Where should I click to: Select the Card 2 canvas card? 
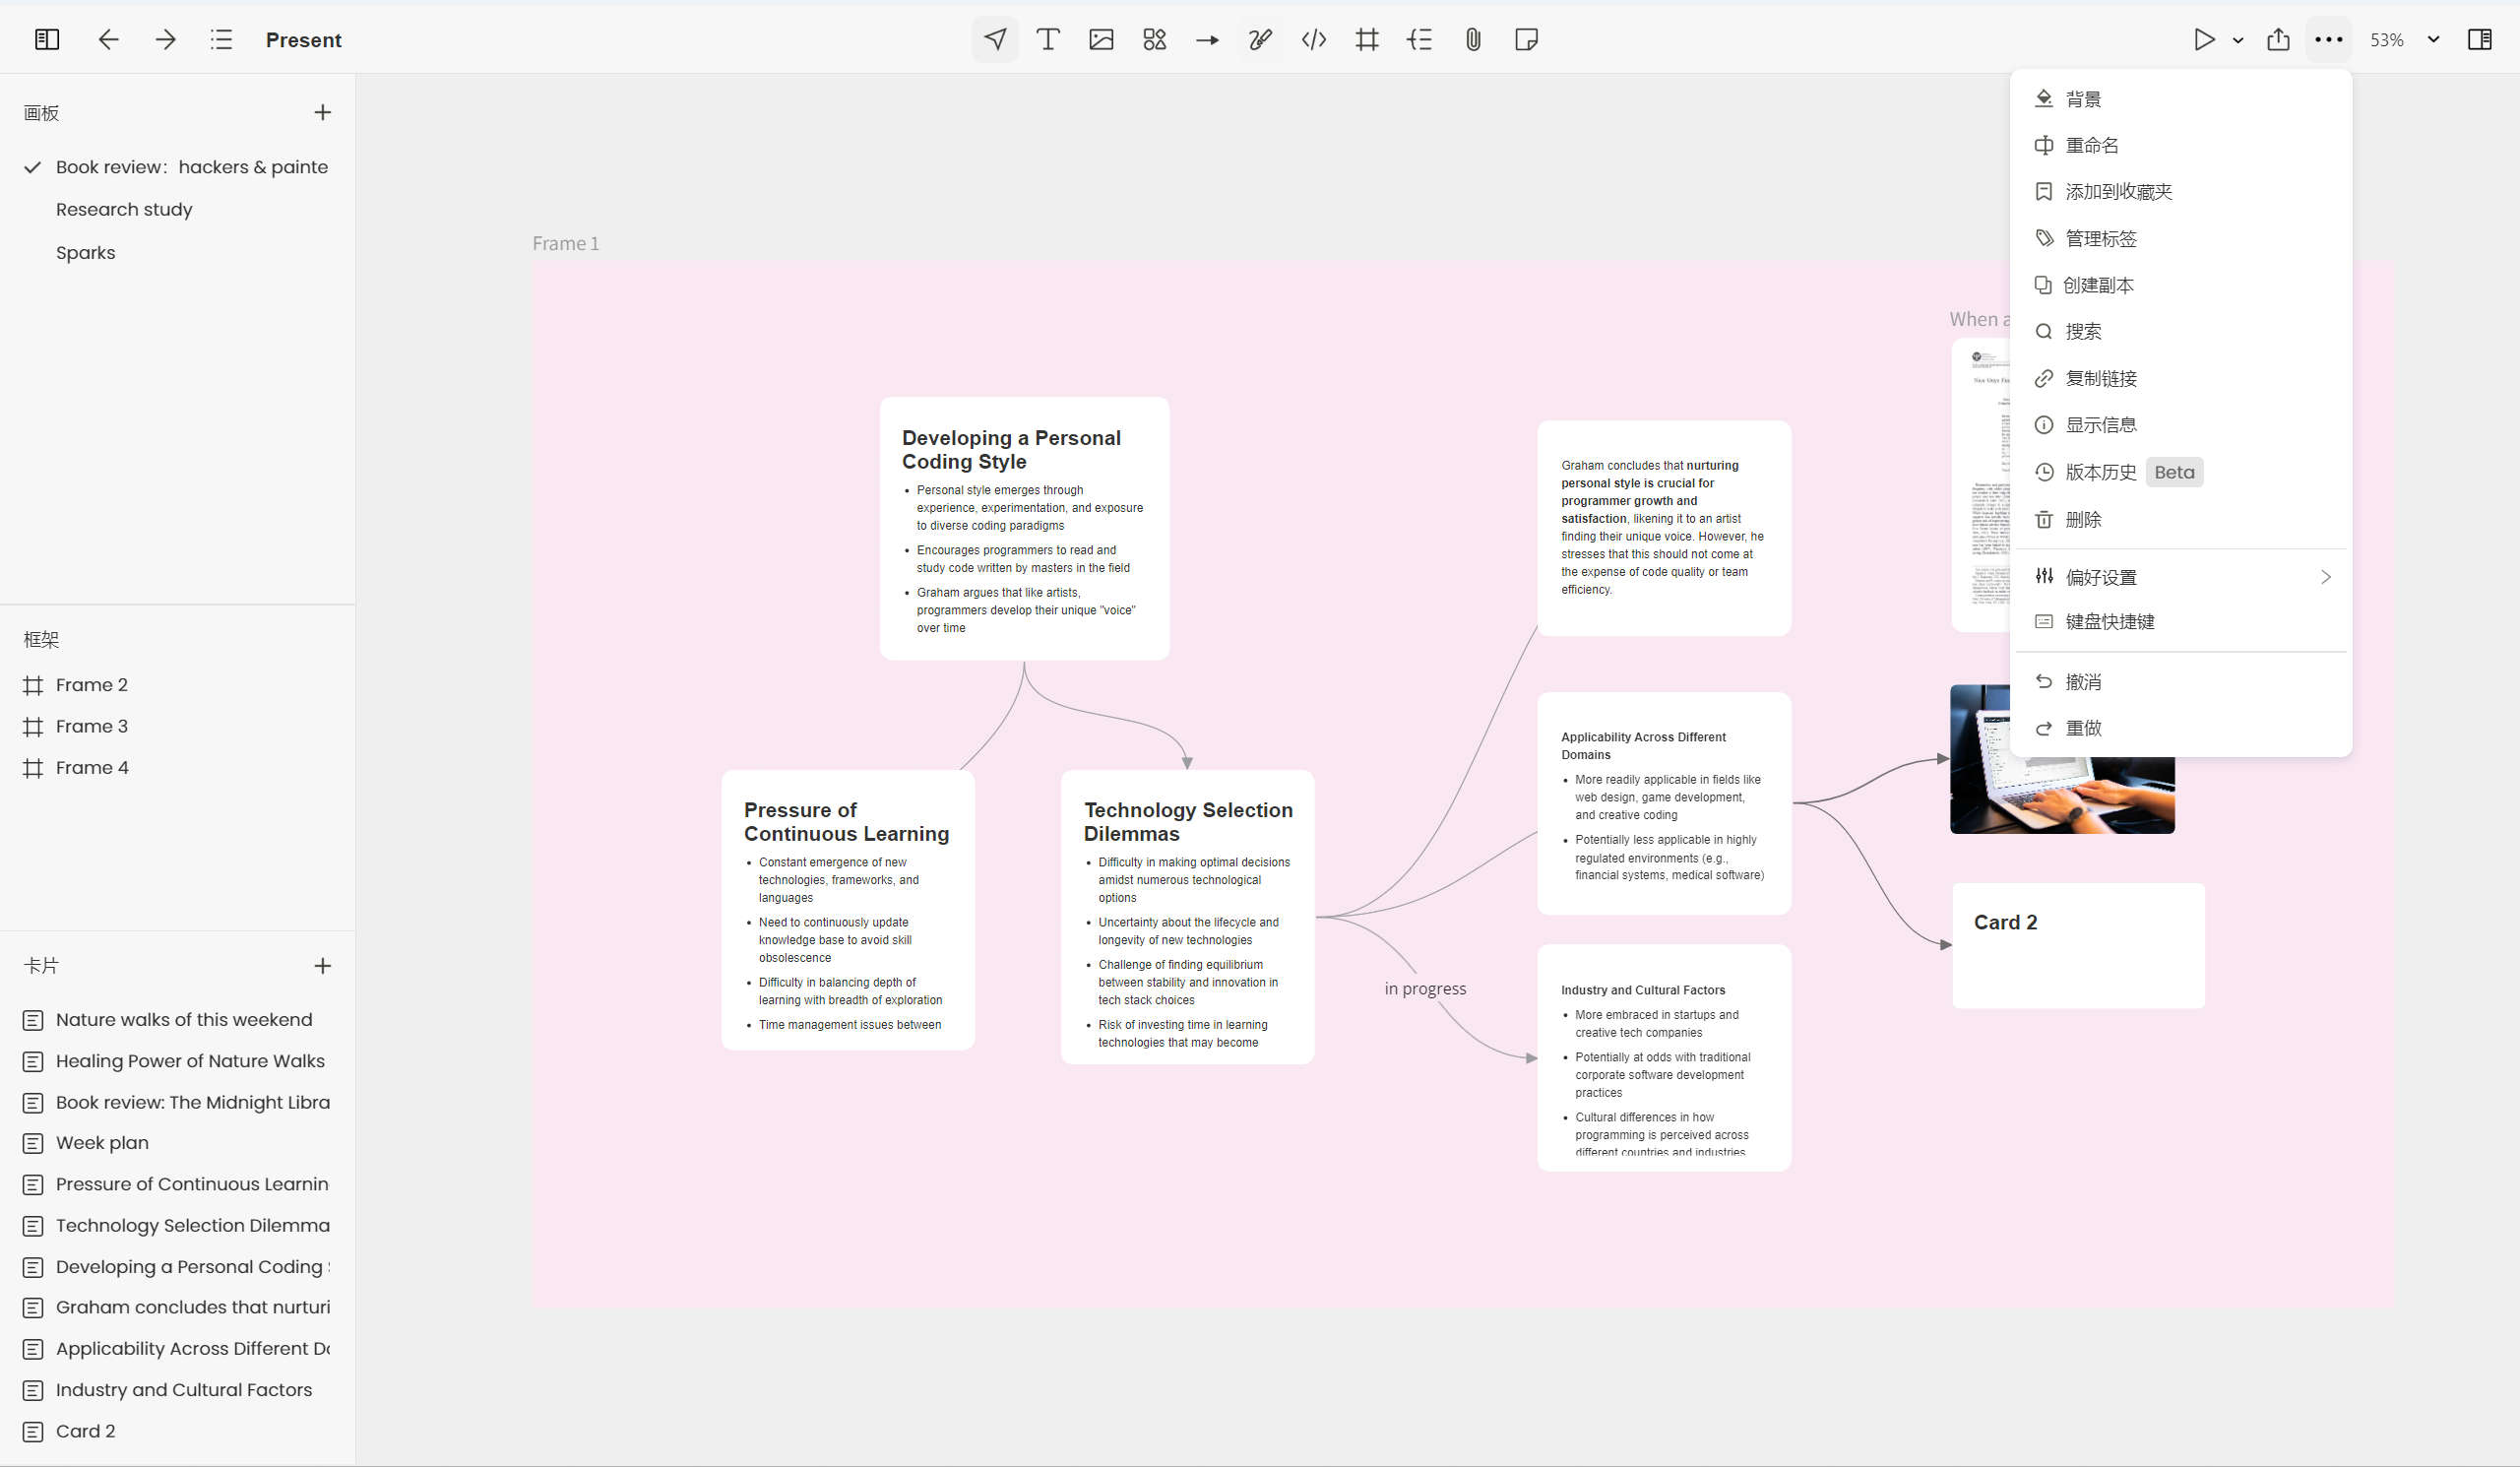coord(2078,945)
